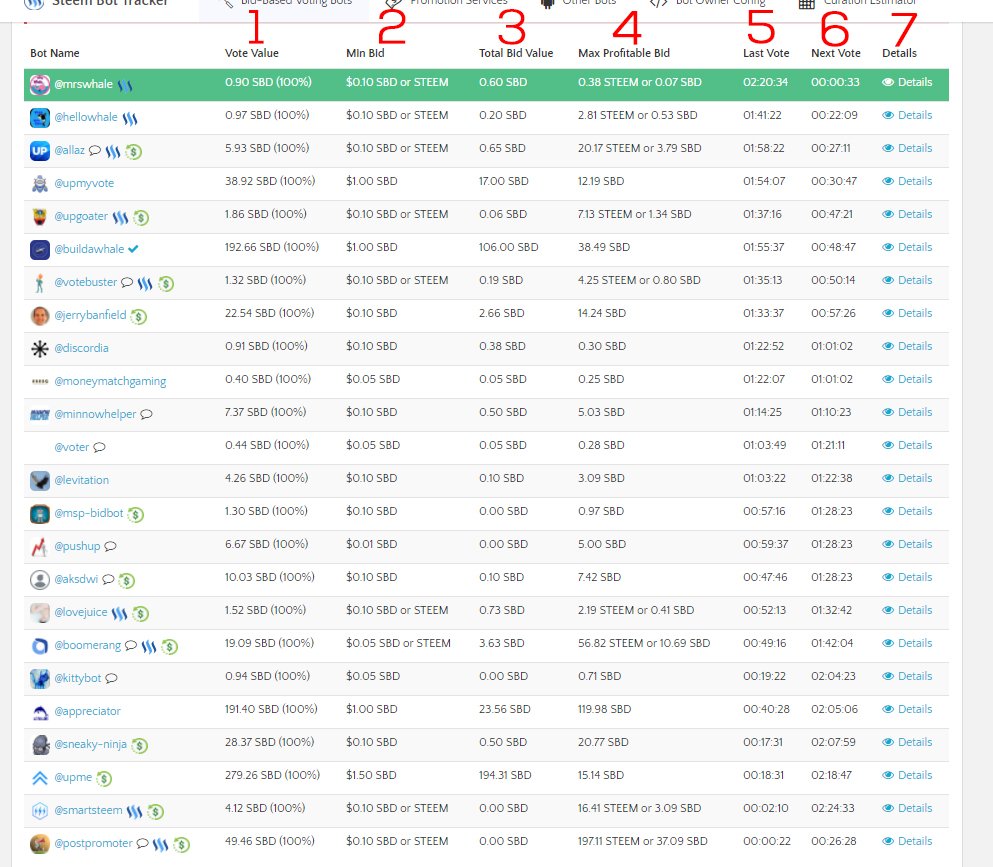Open the @upmyvote bot name link

[84, 184]
